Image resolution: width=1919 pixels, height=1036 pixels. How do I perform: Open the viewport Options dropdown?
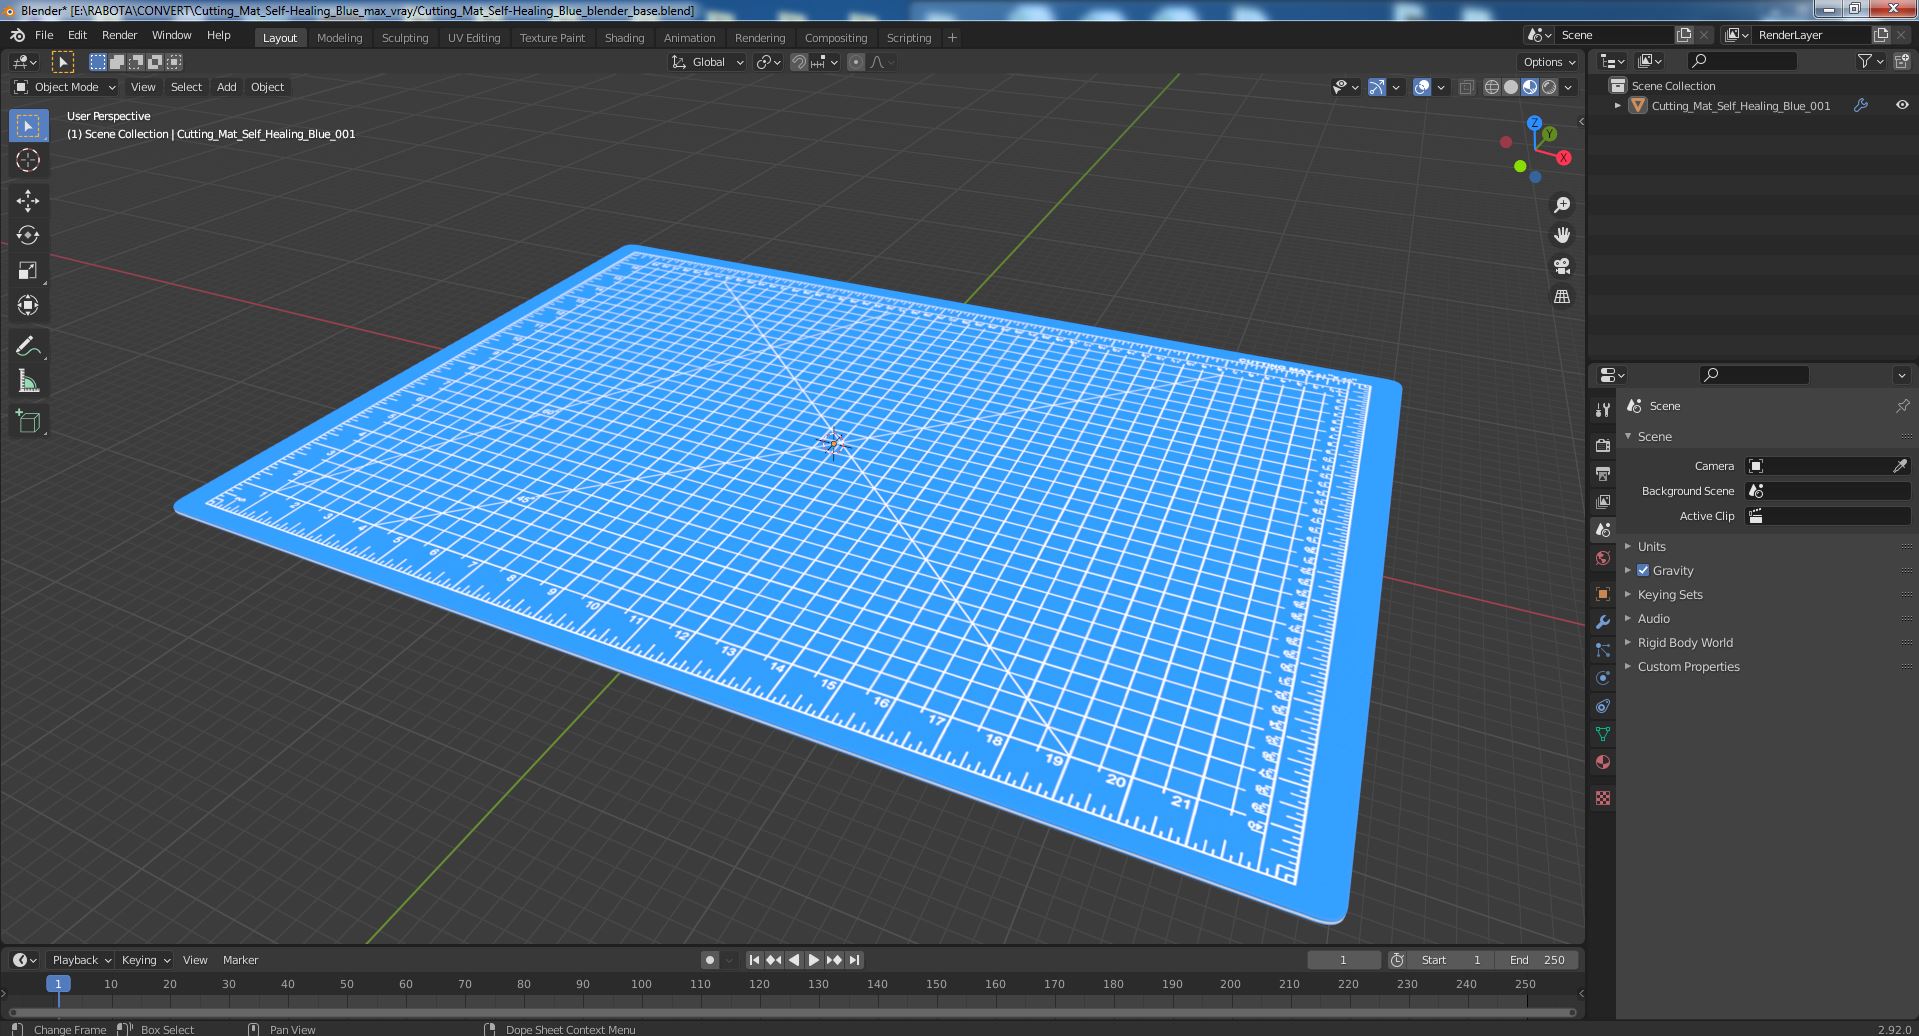(1549, 62)
